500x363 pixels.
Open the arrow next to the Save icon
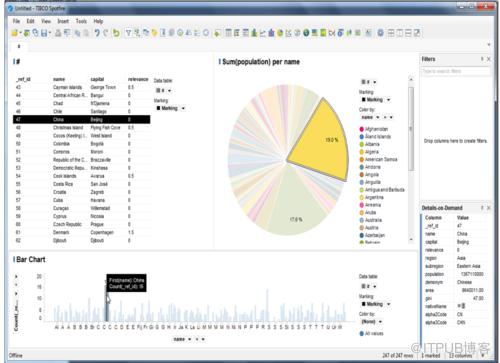(50, 33)
